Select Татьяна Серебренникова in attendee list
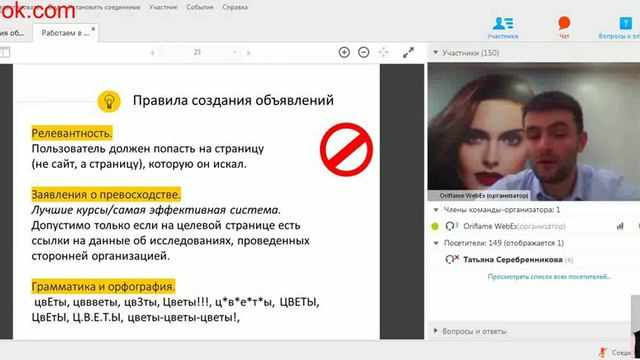The width and height of the screenshot is (640, 360). point(513,260)
